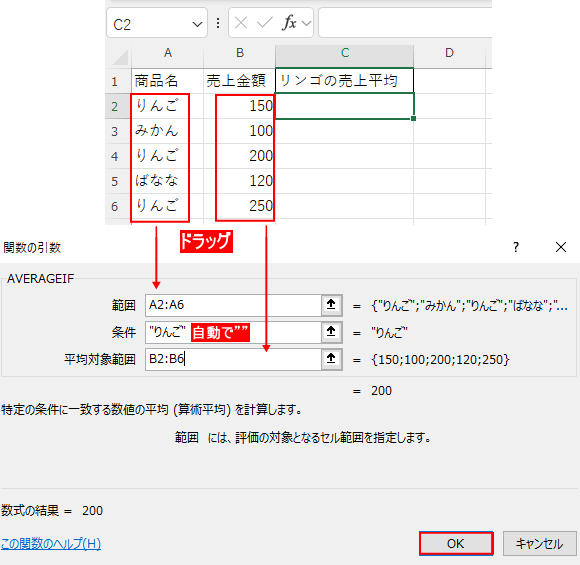Select row 4 header
The height and width of the screenshot is (565, 580).
(x=115, y=156)
